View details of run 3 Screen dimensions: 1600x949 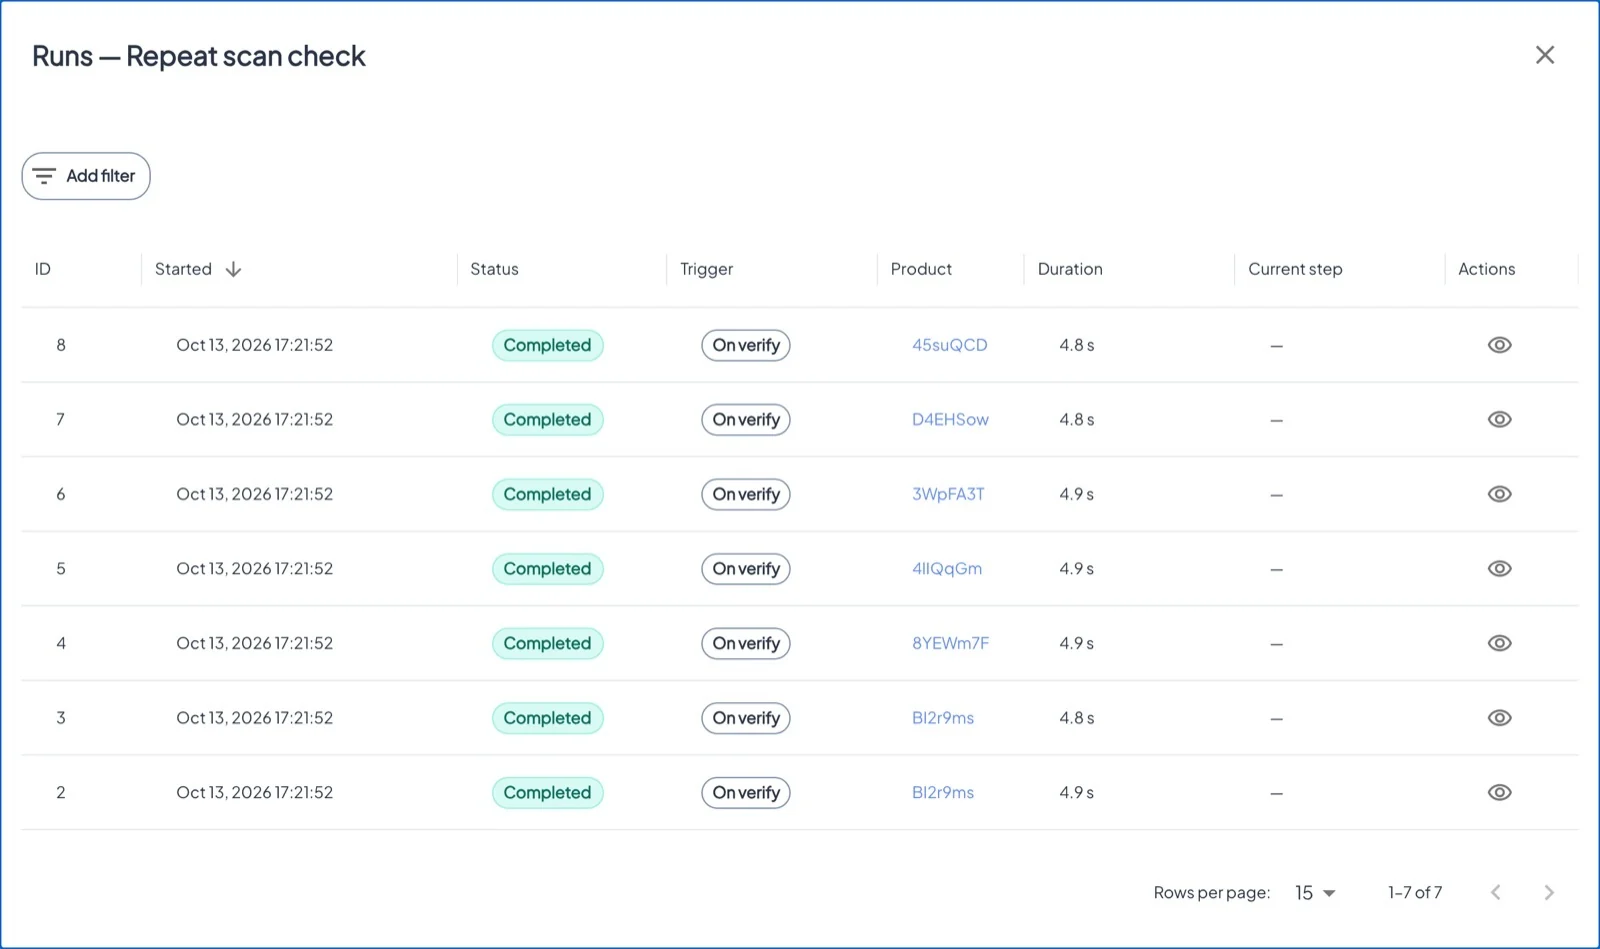[x=1499, y=718]
